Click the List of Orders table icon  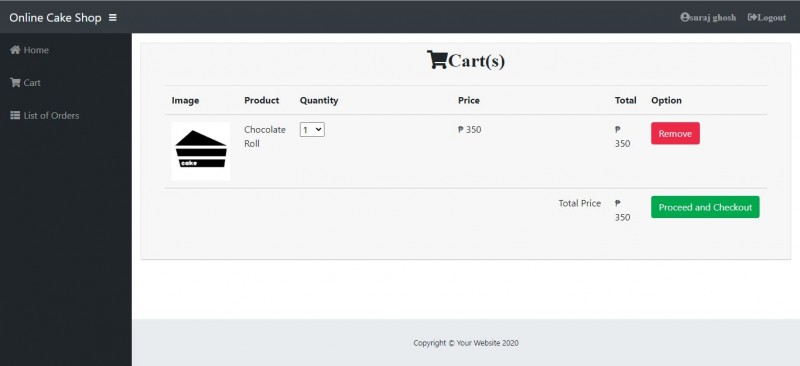pos(15,115)
